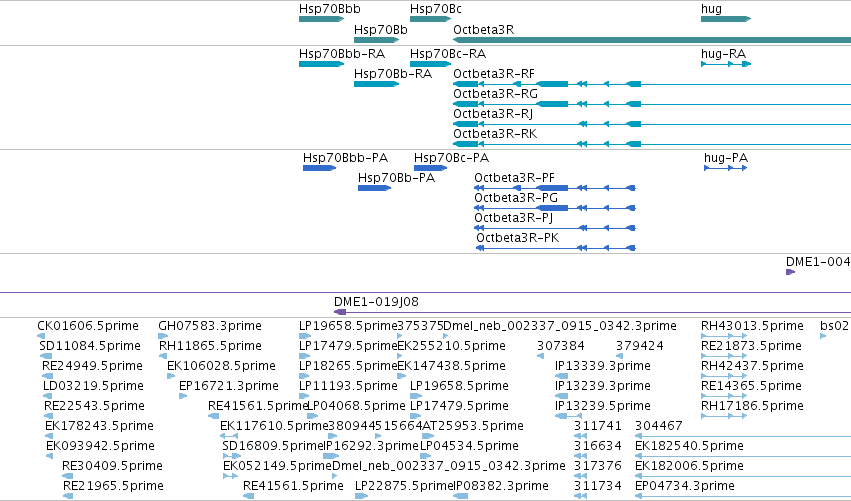Click transcript Hsp70Bb-RA label
Image resolution: width=851 pixels, height=501 pixels.
[393, 74]
